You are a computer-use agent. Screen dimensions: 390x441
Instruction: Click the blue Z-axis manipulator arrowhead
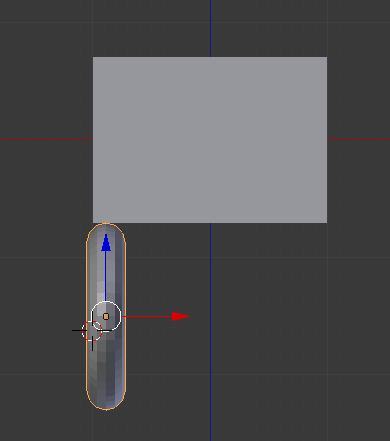pos(106,242)
